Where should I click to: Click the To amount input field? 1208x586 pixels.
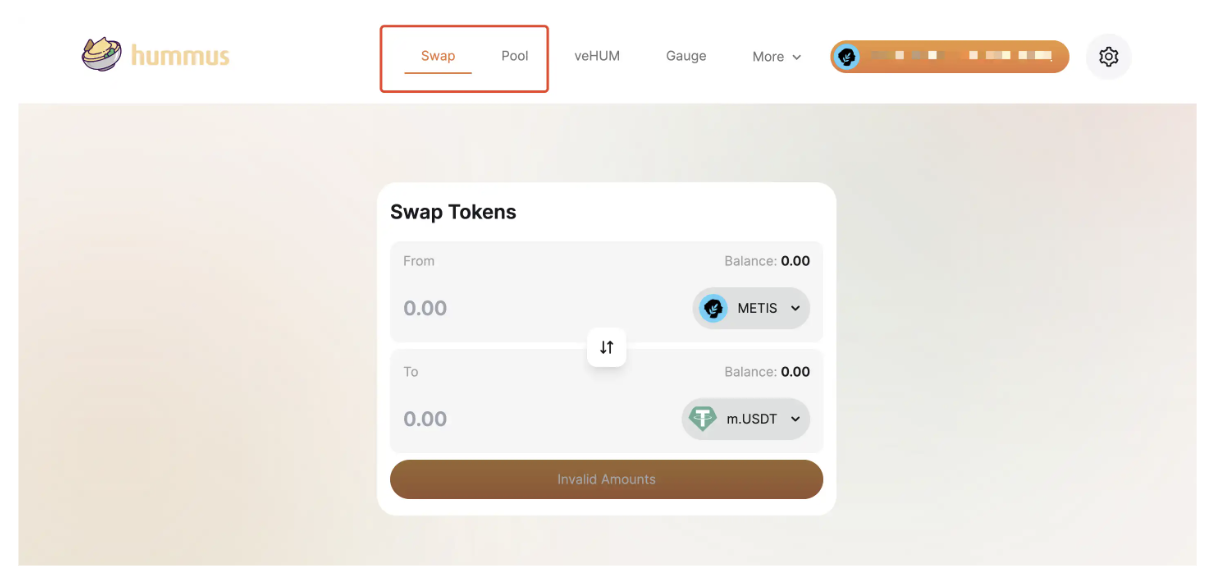pyautogui.click(x=540, y=419)
